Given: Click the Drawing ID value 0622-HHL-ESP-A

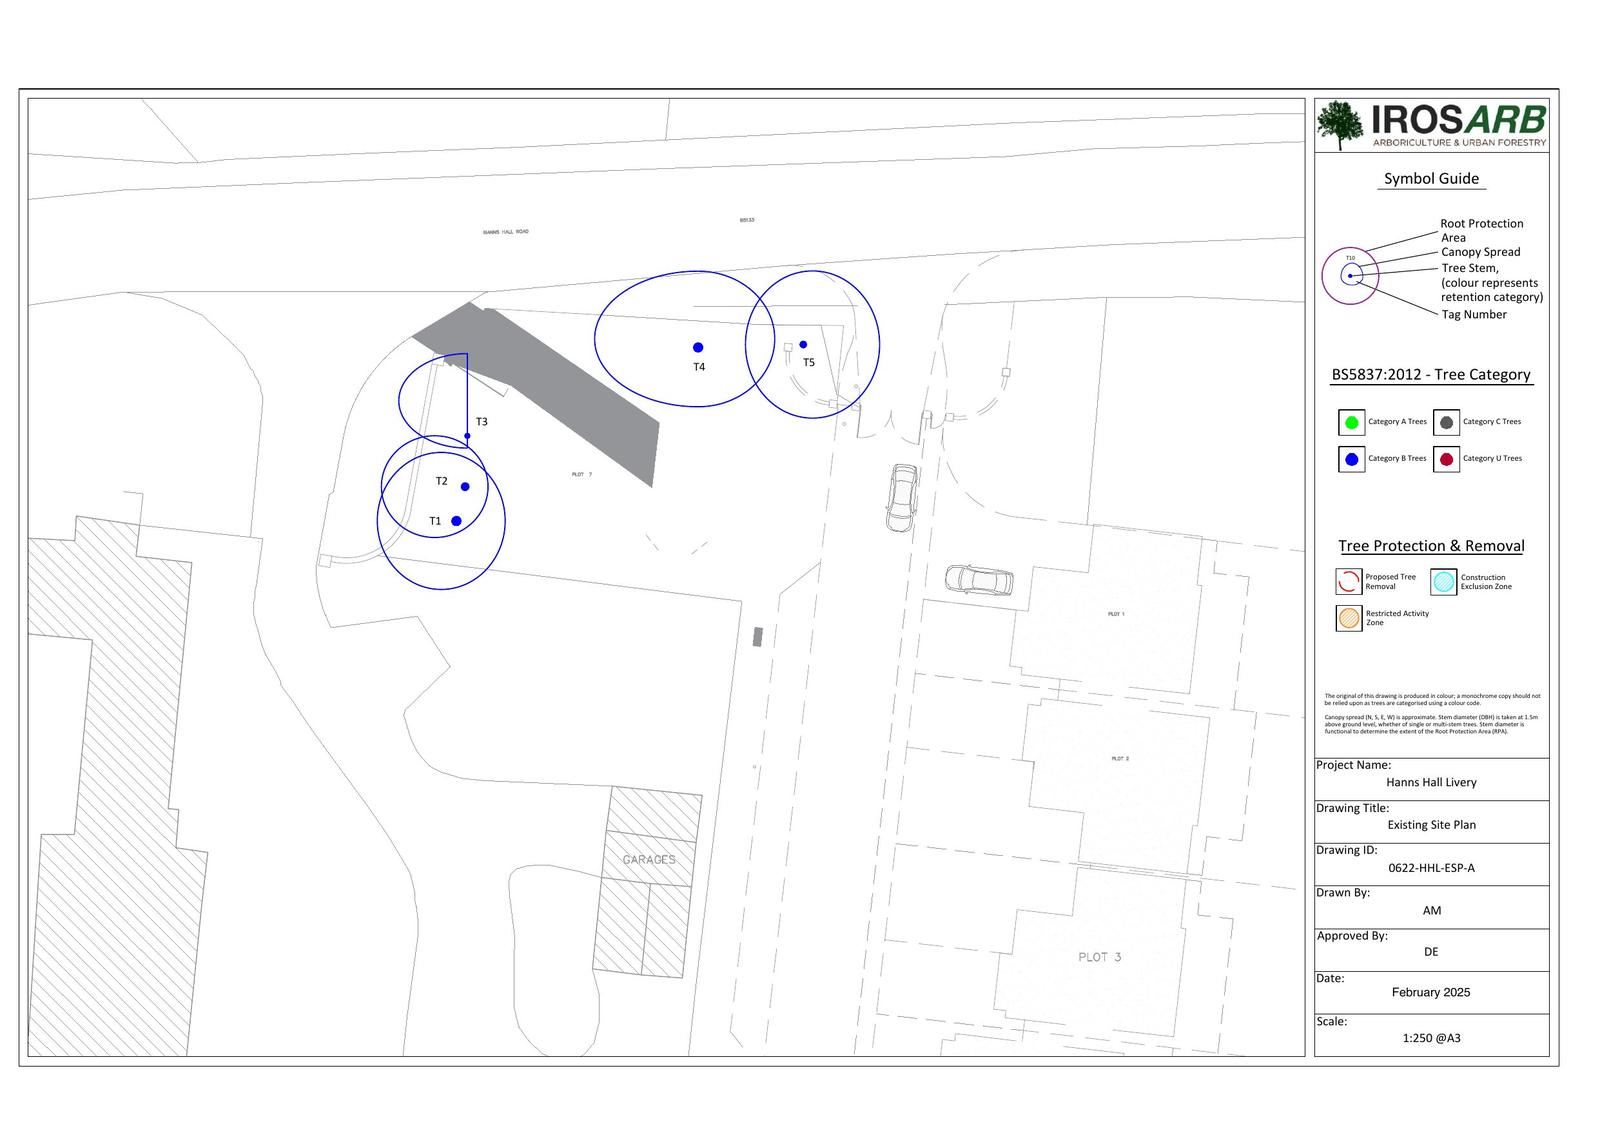Looking at the screenshot, I should [x=1431, y=868].
